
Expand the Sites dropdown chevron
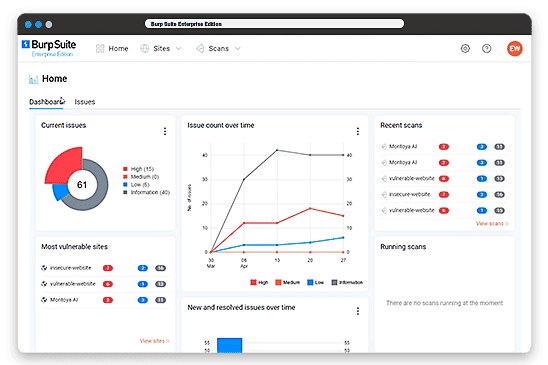pos(179,49)
